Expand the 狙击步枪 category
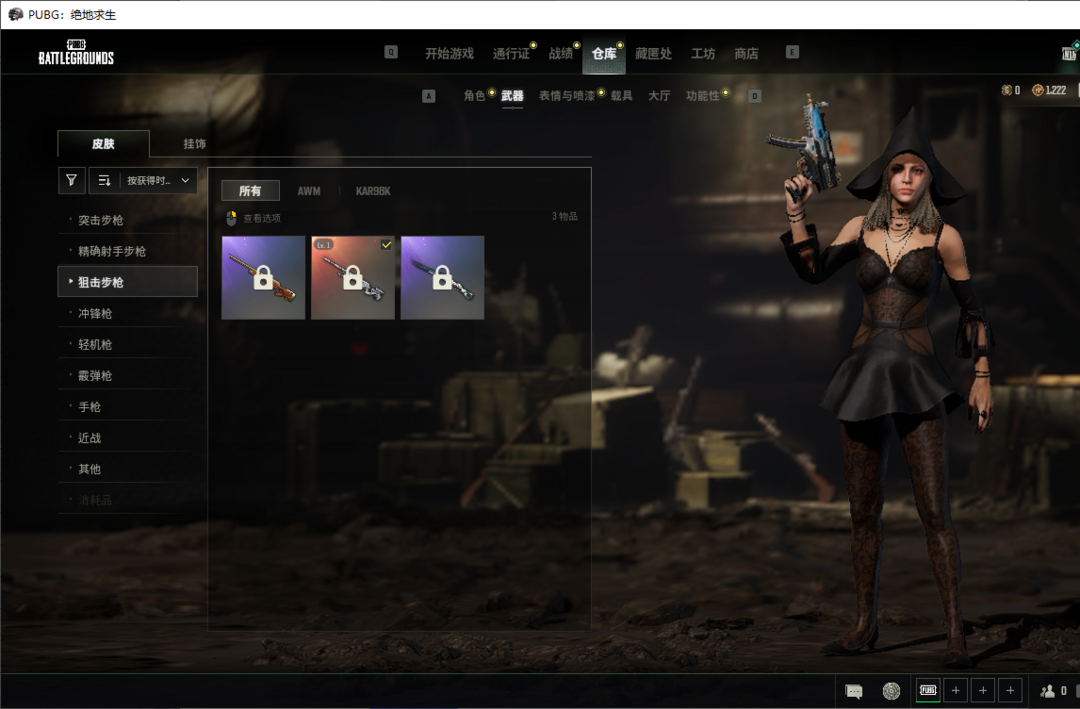 [x=127, y=282]
